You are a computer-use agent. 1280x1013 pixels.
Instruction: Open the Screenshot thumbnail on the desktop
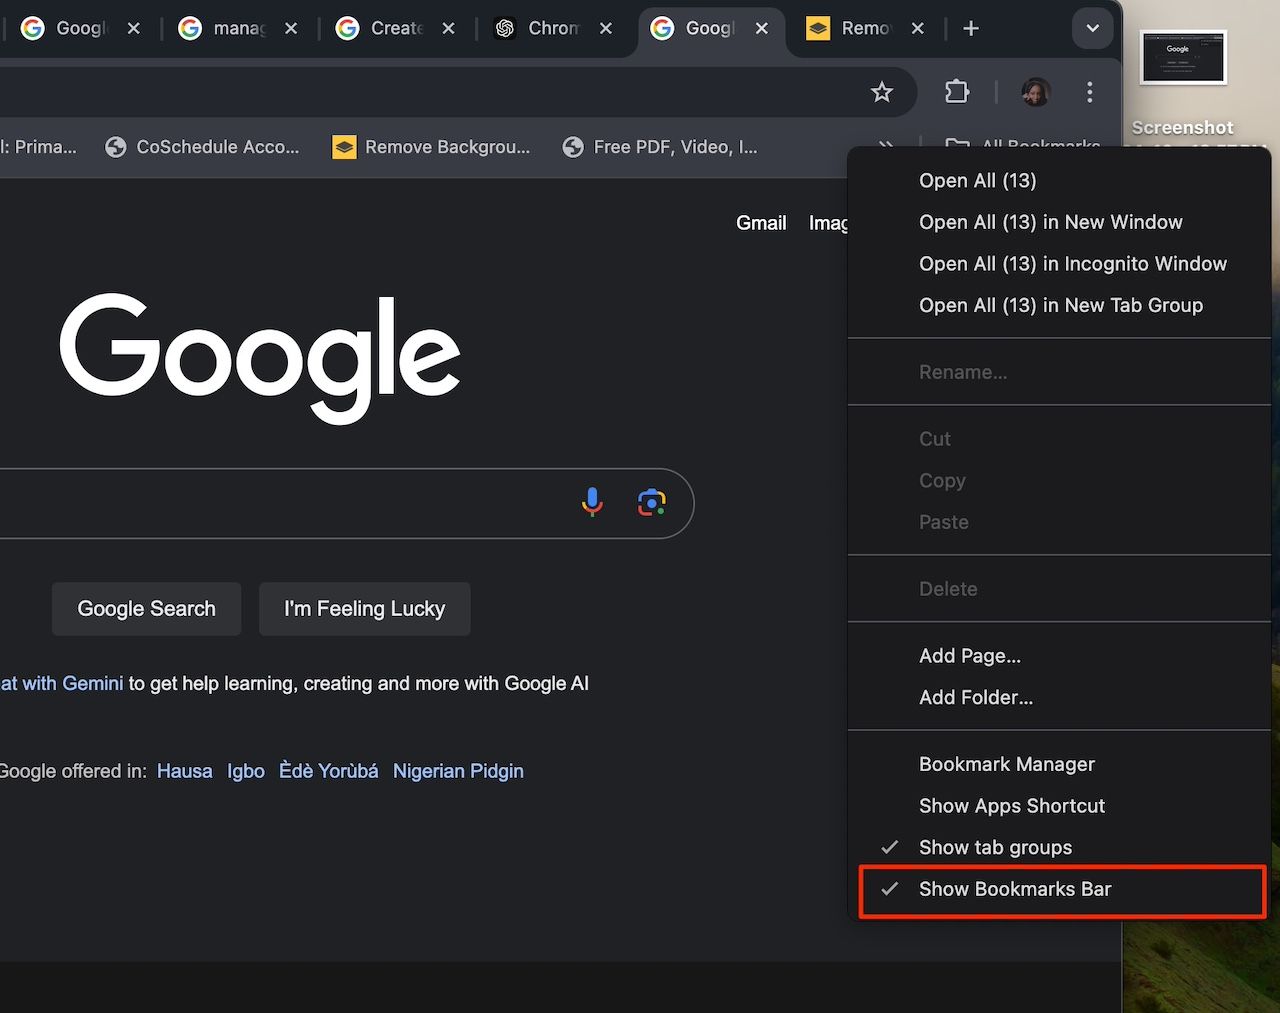click(x=1183, y=57)
